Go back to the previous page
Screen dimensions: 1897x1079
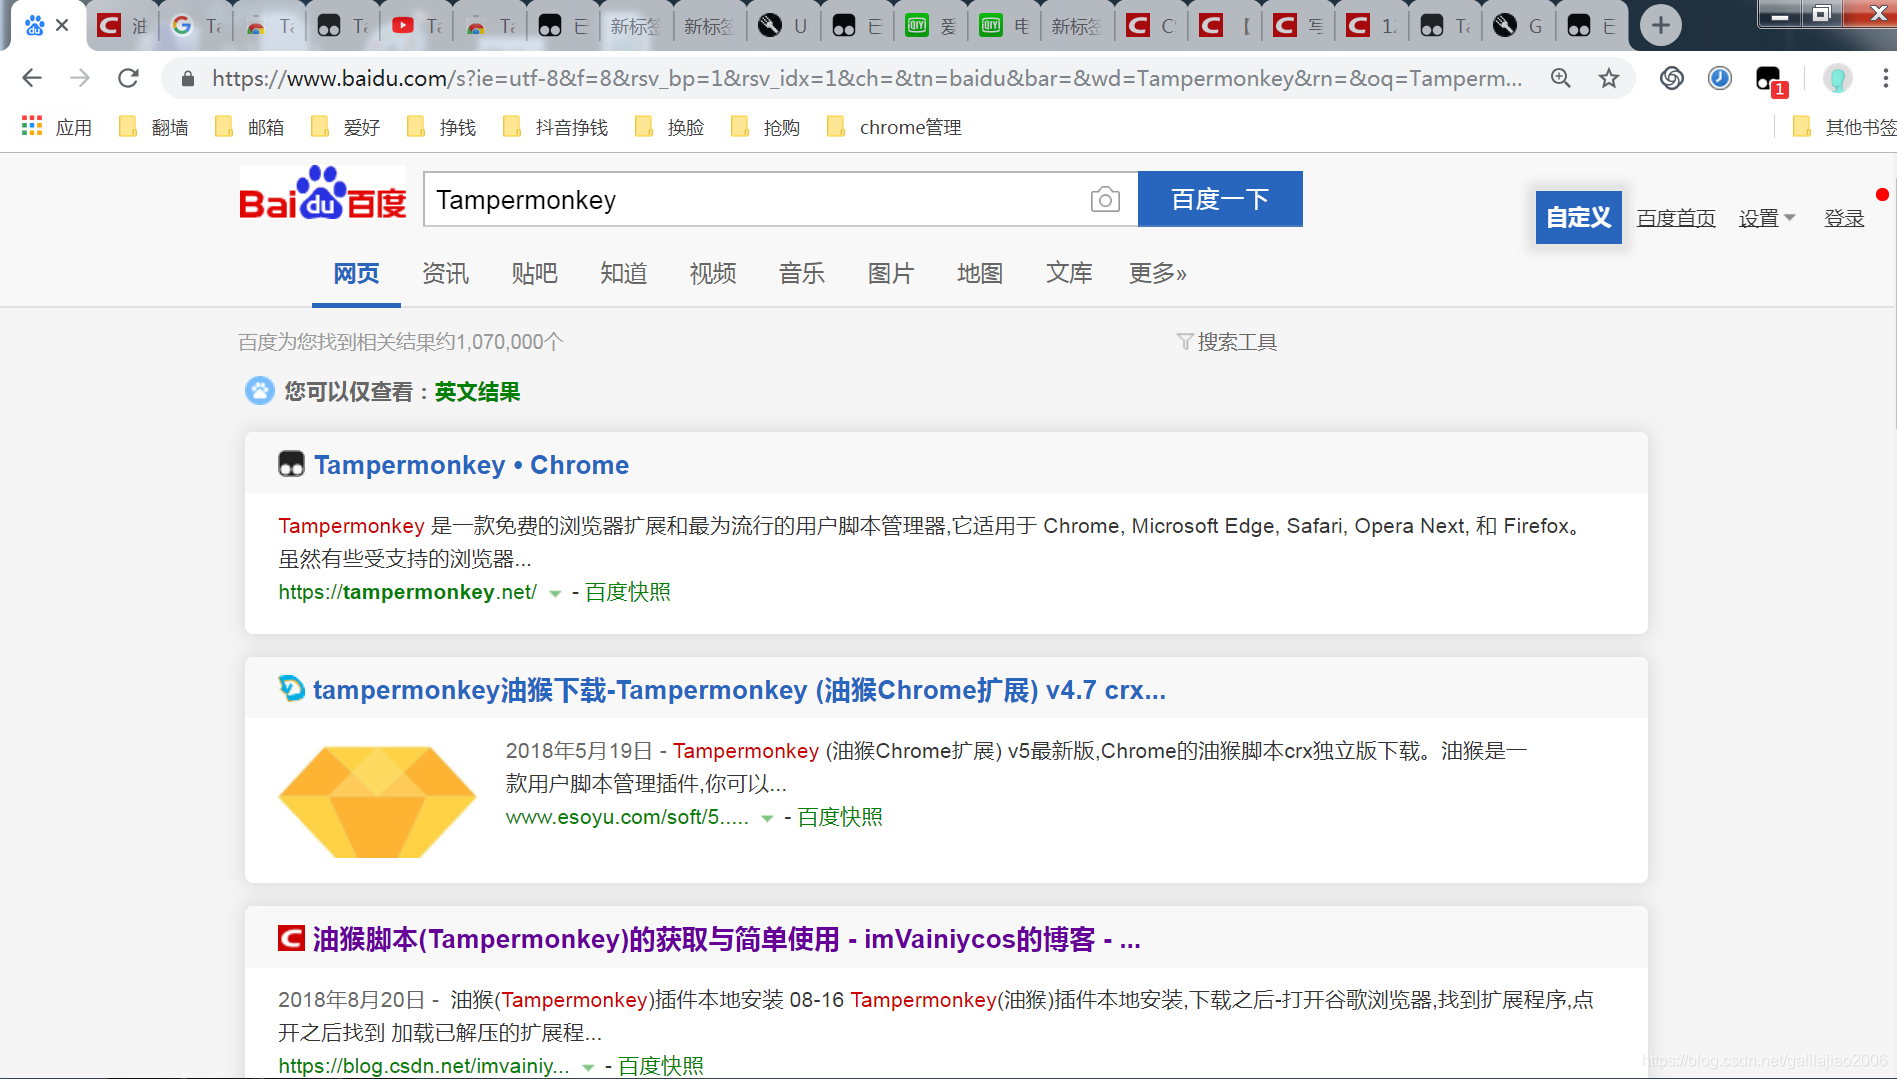click(x=32, y=78)
